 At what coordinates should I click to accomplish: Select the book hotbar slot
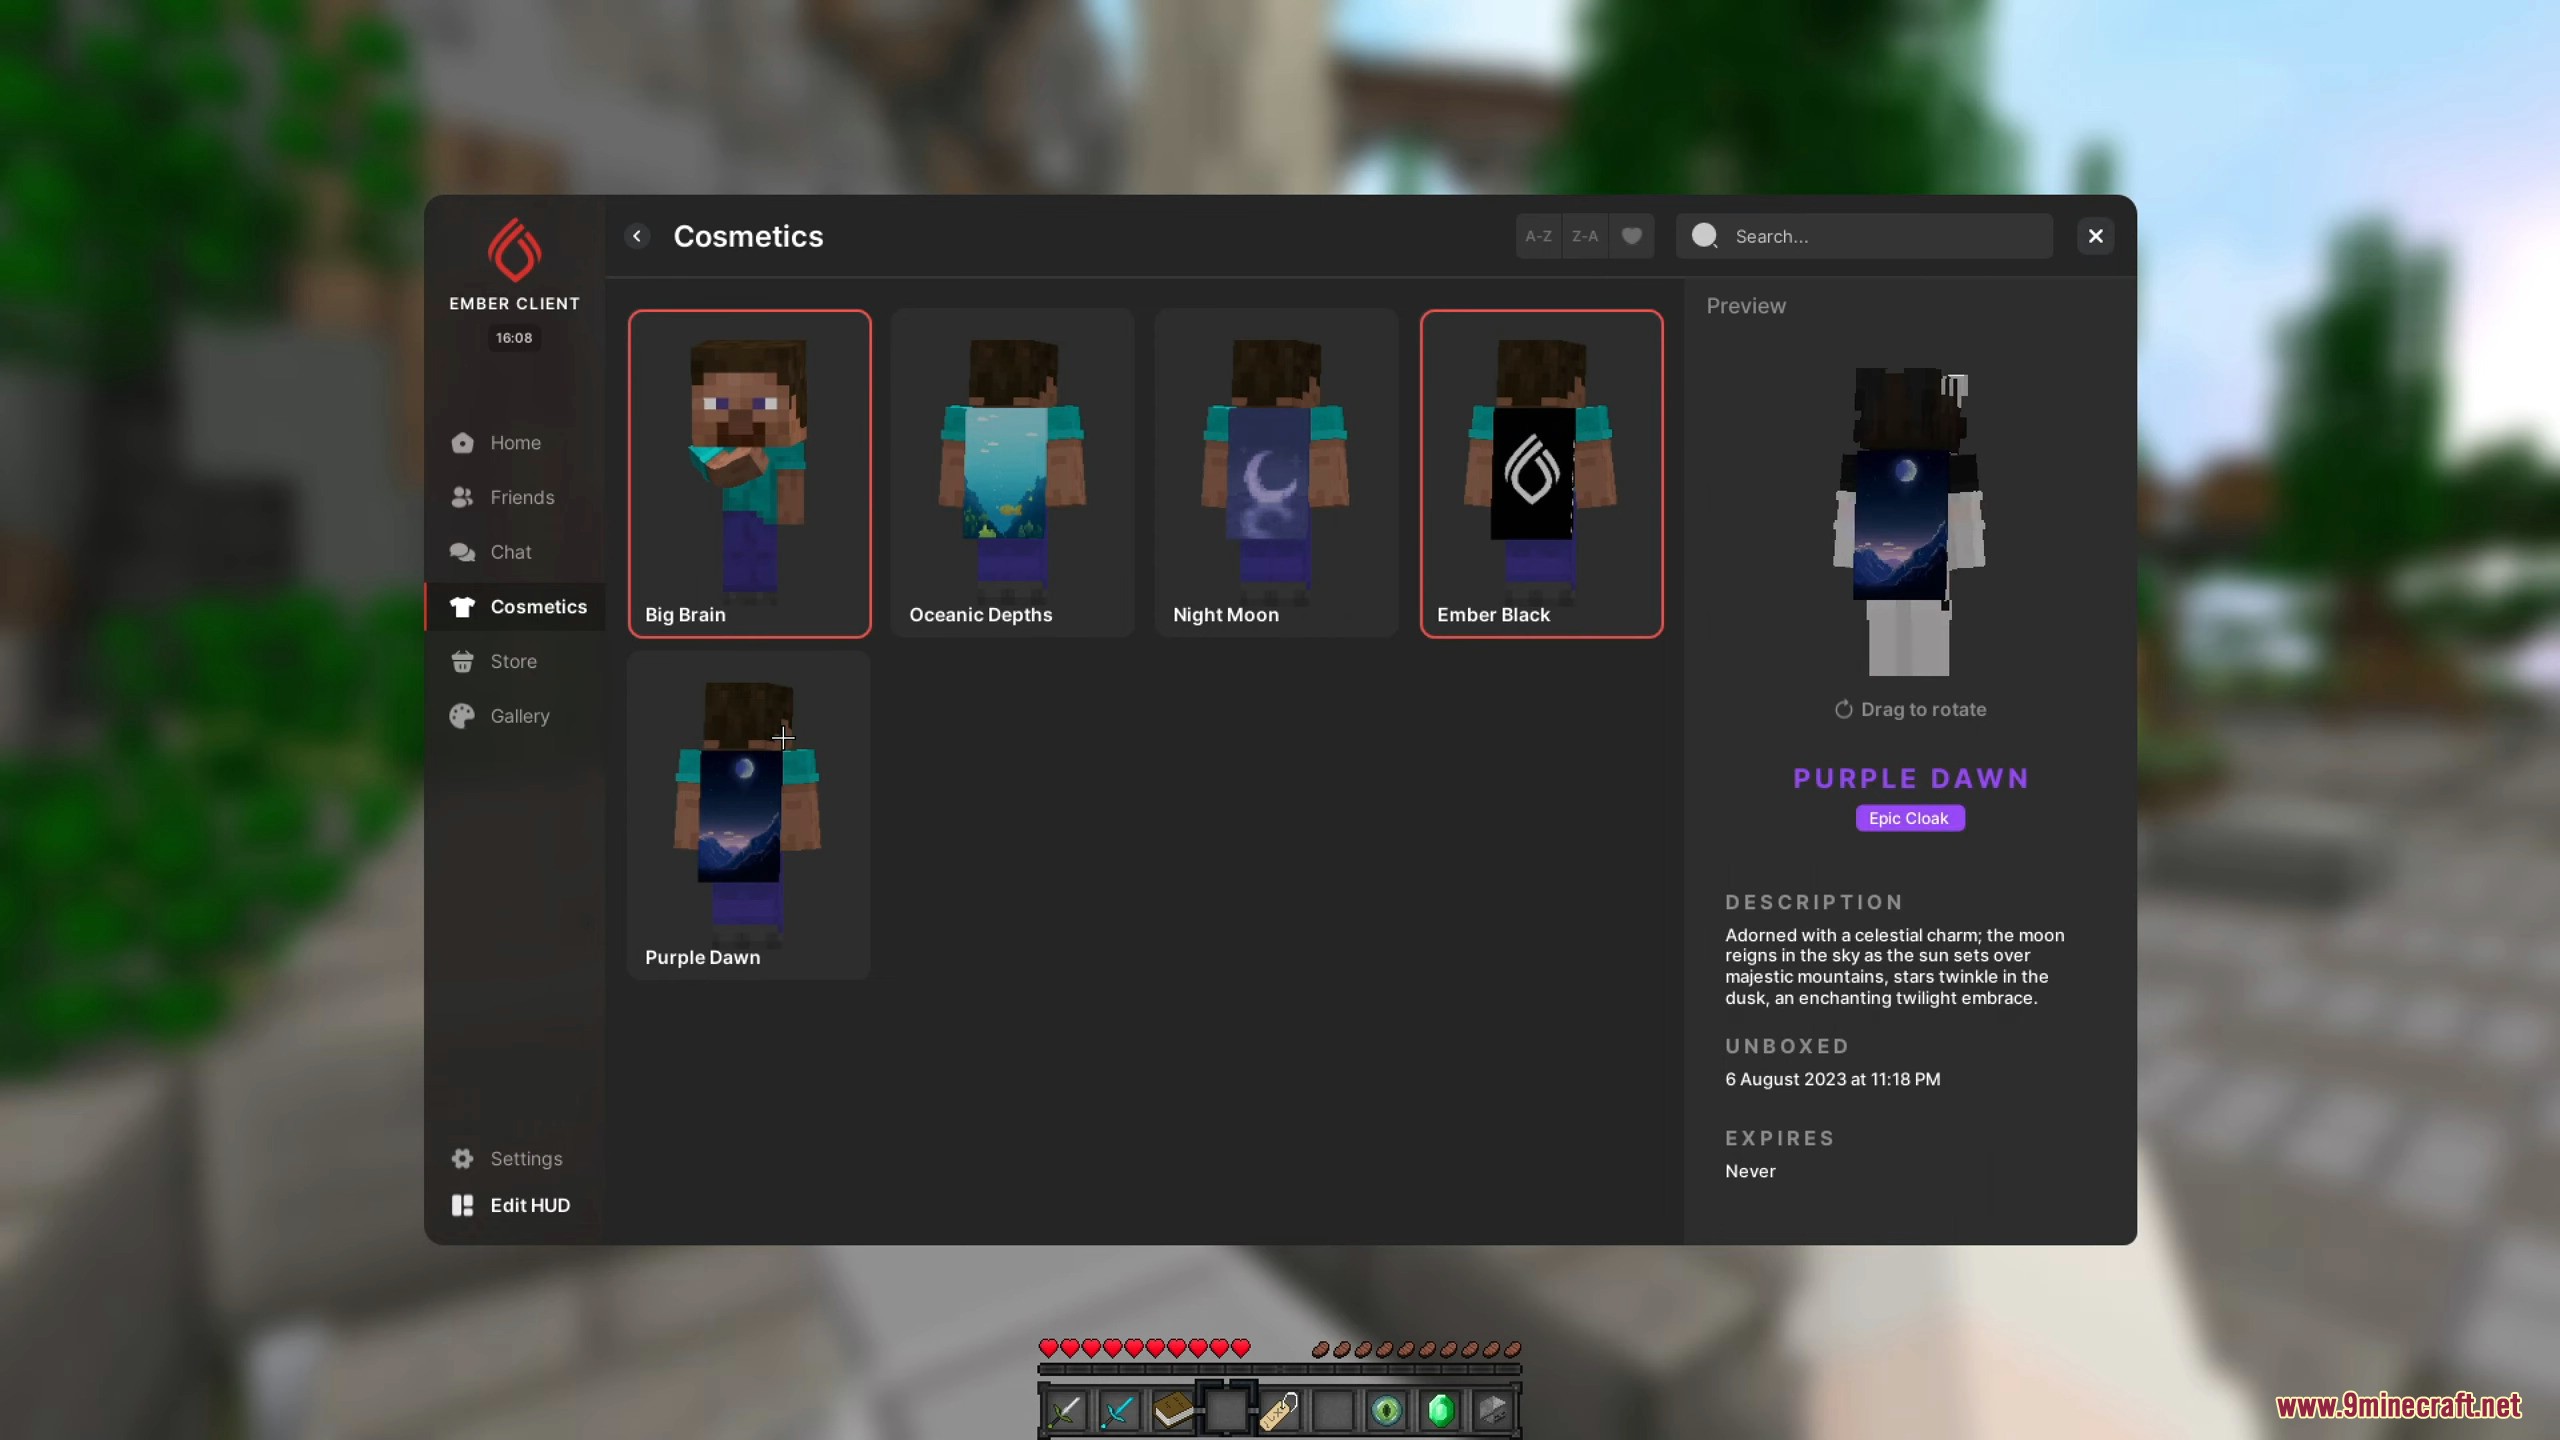tap(1173, 1411)
